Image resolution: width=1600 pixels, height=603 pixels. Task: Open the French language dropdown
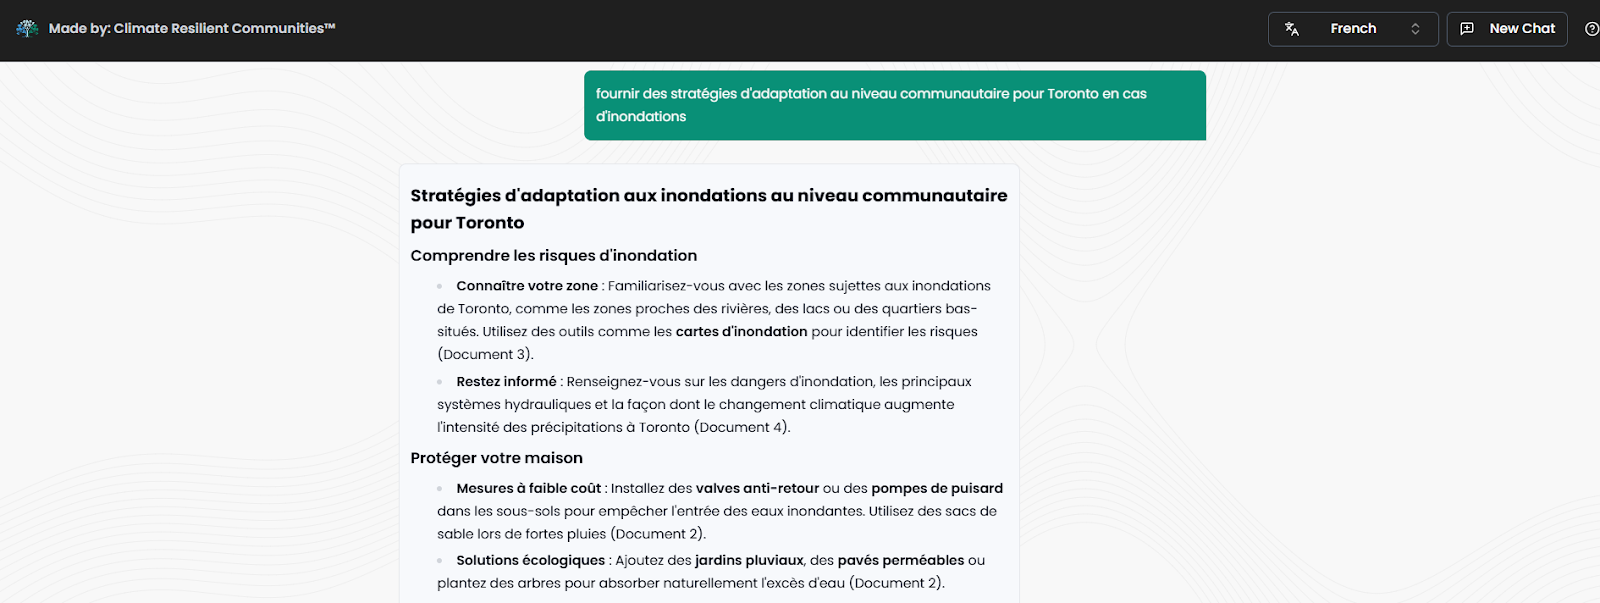(x=1353, y=29)
